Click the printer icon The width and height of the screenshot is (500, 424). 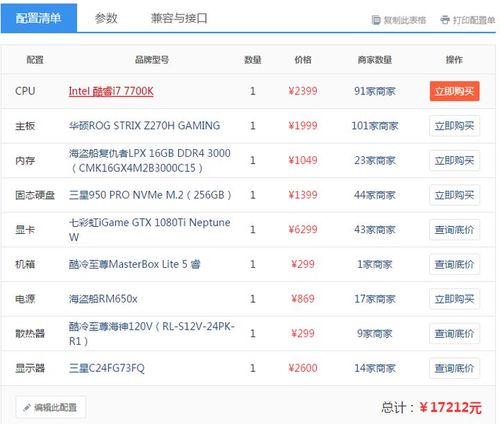click(x=445, y=20)
